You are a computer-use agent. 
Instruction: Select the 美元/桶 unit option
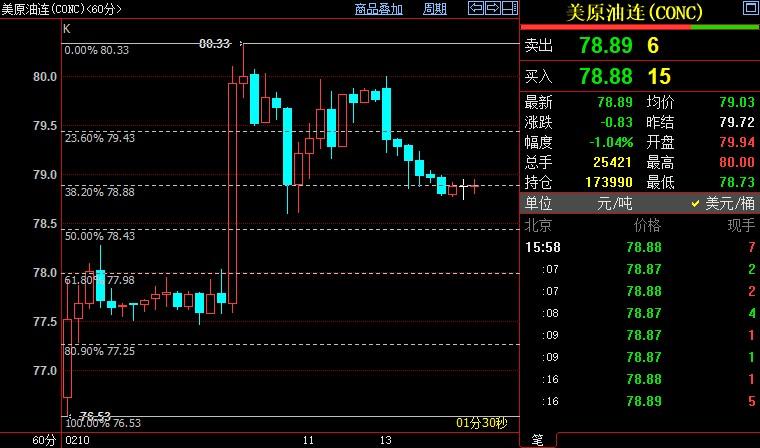[x=725, y=203]
